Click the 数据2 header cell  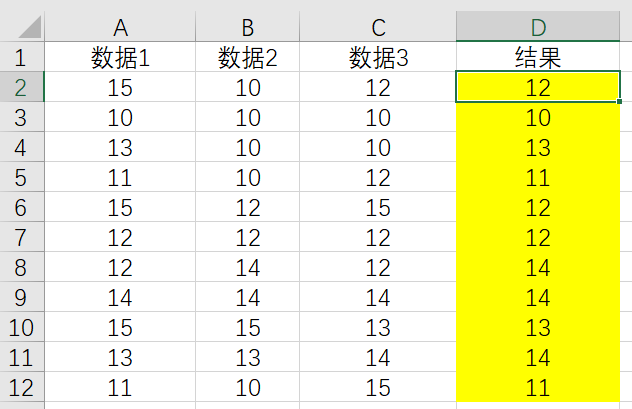tap(248, 57)
